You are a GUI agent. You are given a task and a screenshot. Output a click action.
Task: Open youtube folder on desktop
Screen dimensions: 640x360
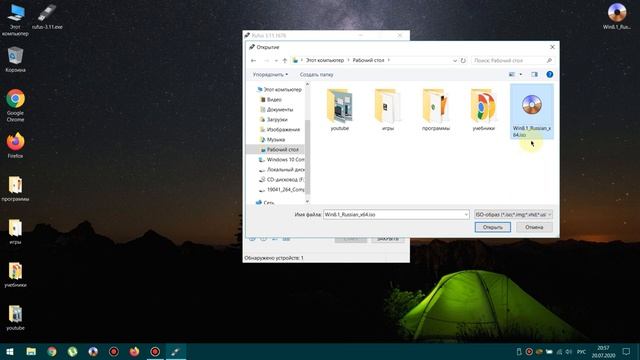16,318
